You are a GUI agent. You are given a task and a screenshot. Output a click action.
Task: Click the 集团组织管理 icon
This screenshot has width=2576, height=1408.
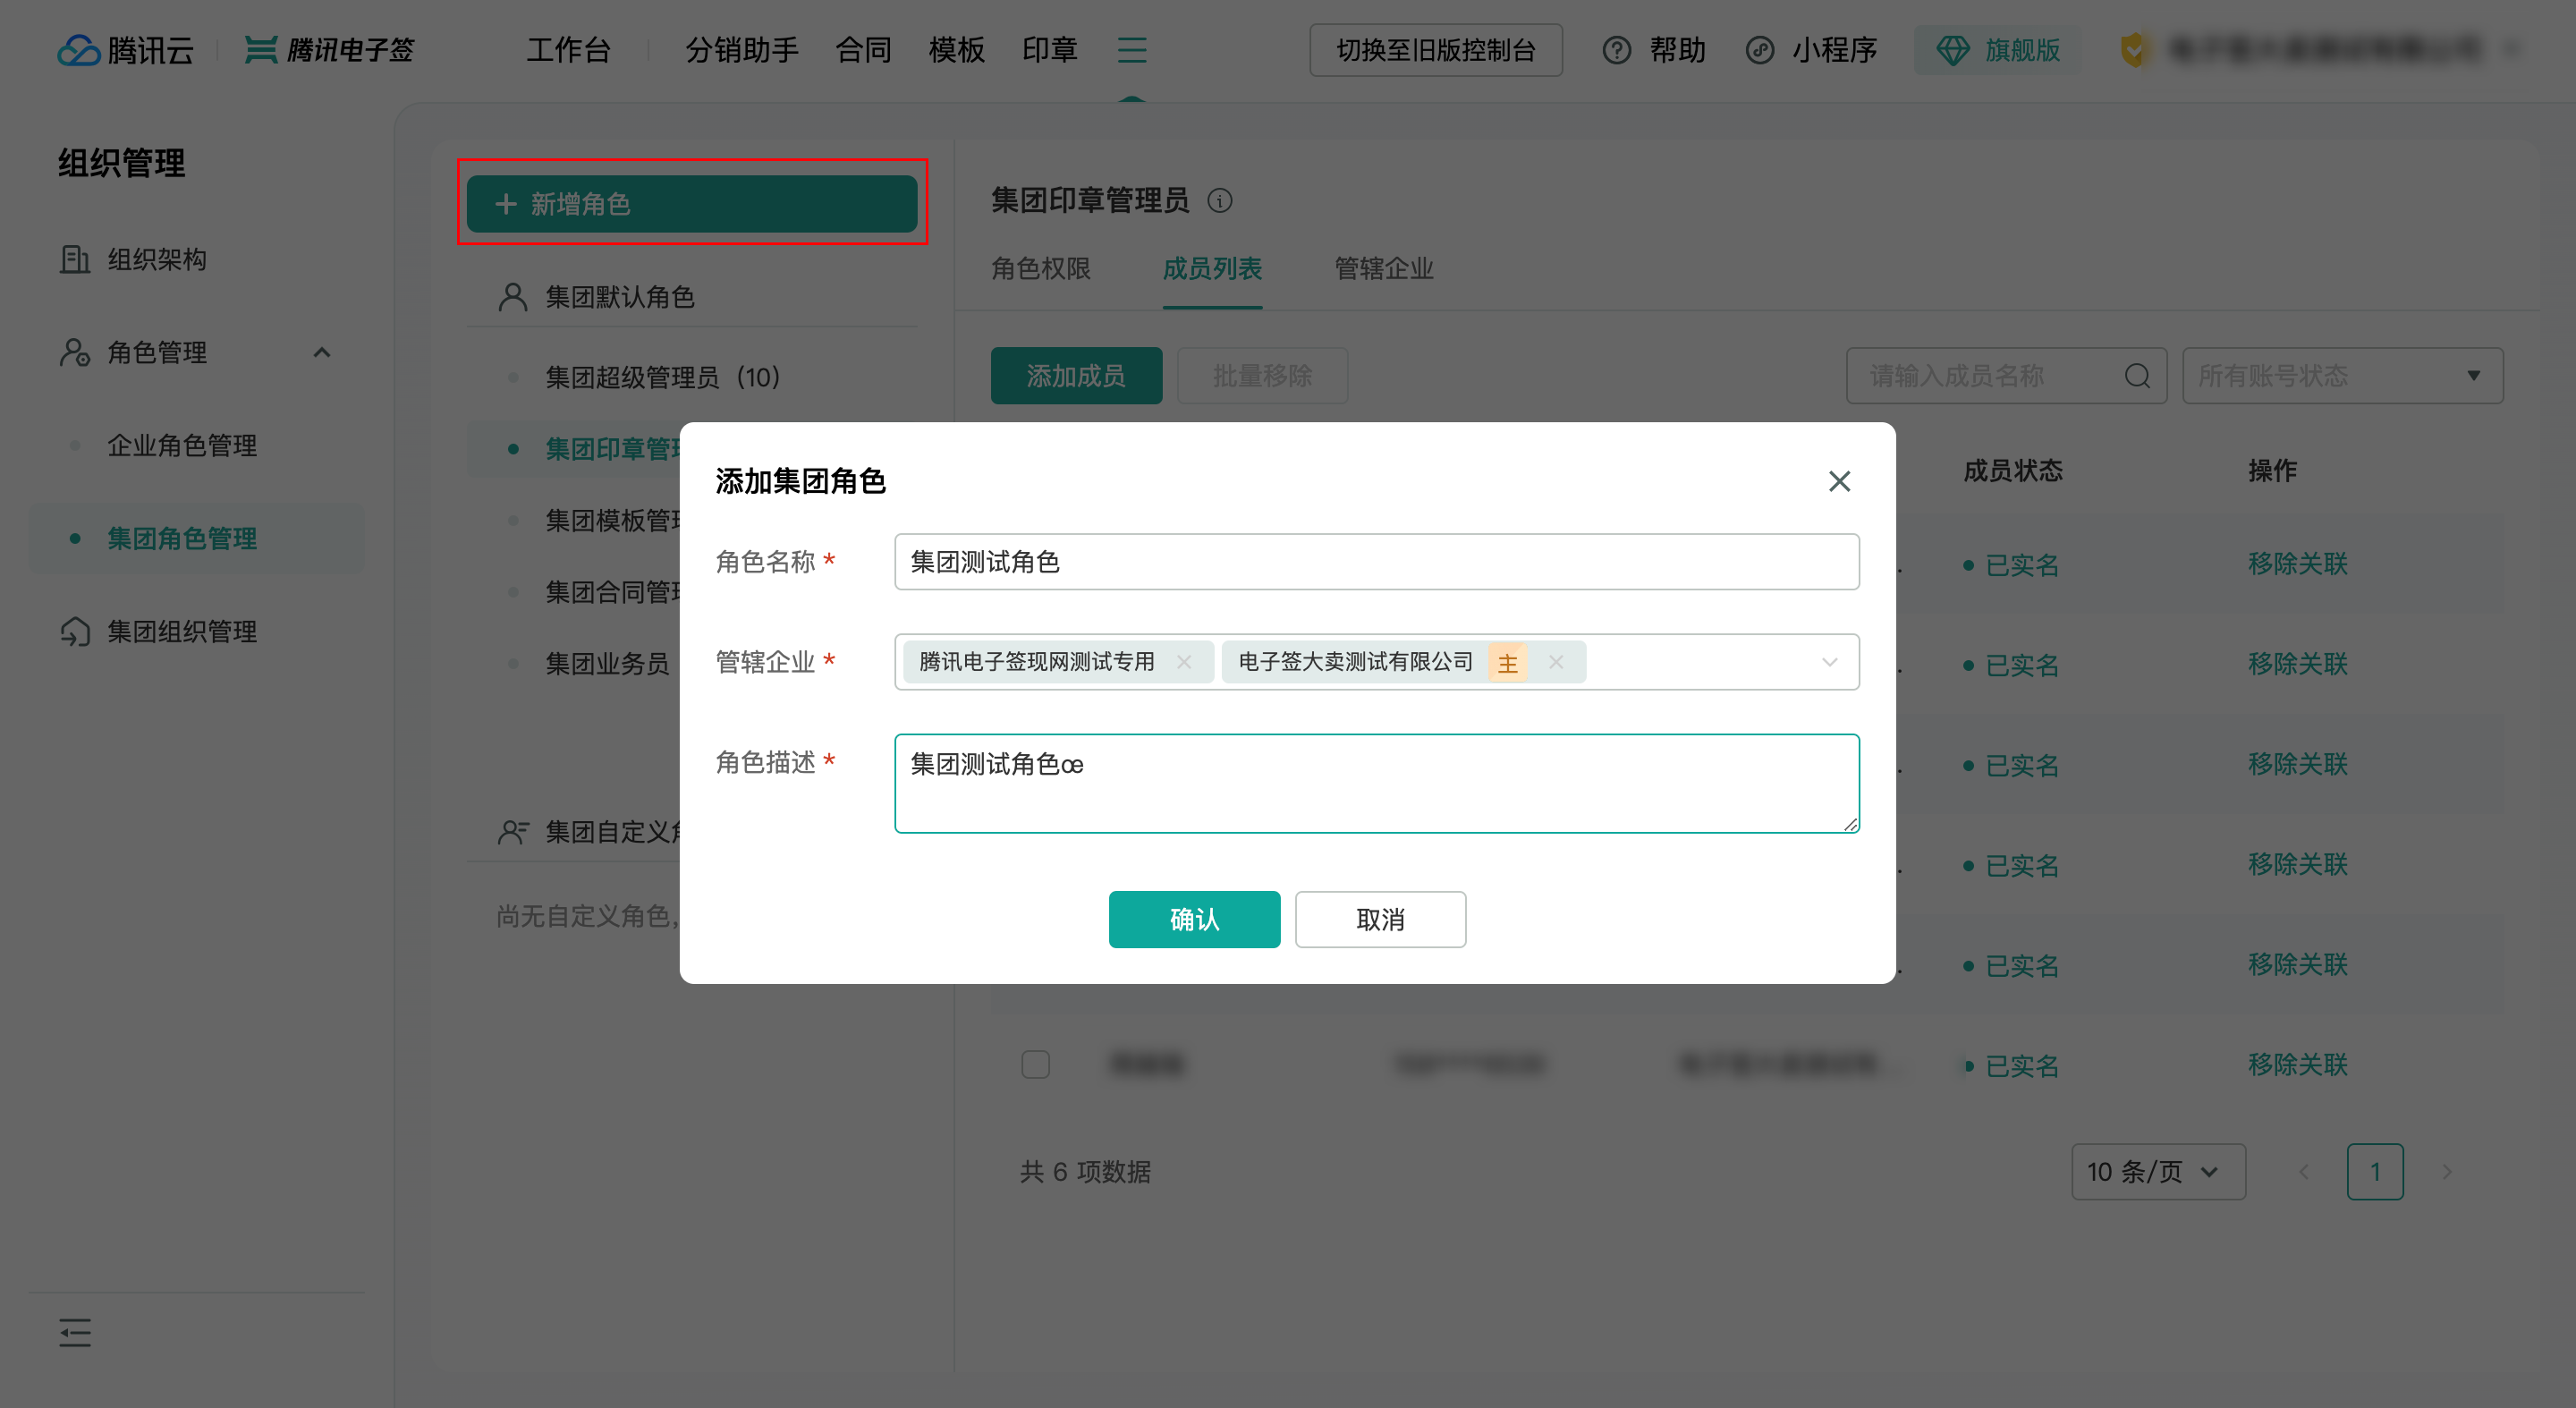click(x=75, y=631)
